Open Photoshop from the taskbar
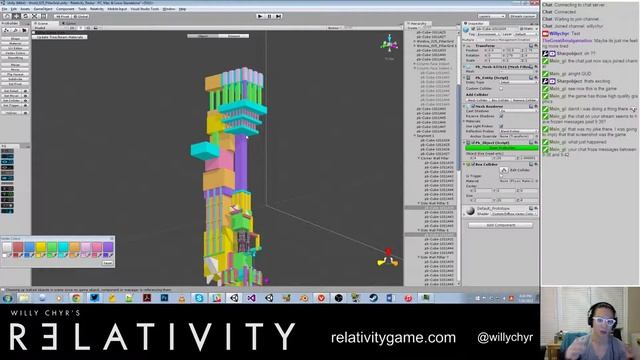 coord(164,298)
